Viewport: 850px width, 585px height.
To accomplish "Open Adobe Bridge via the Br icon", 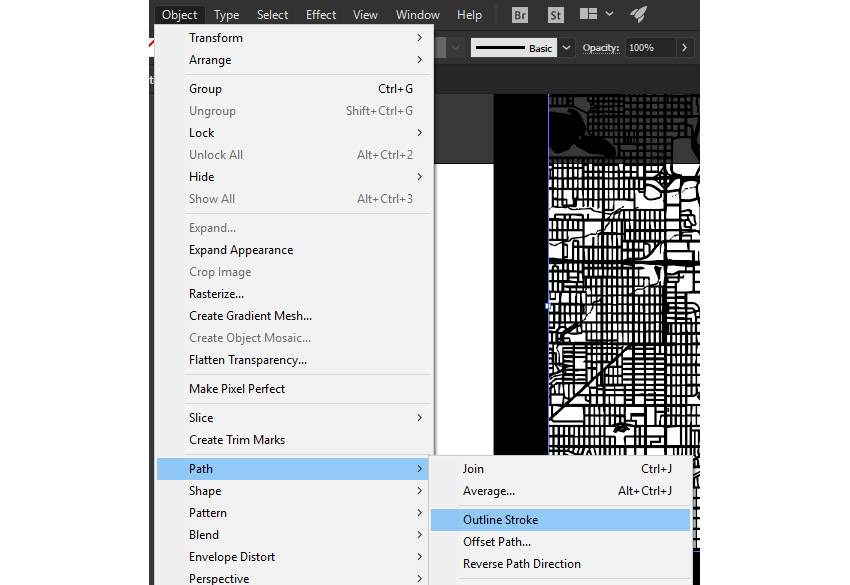I will point(520,15).
